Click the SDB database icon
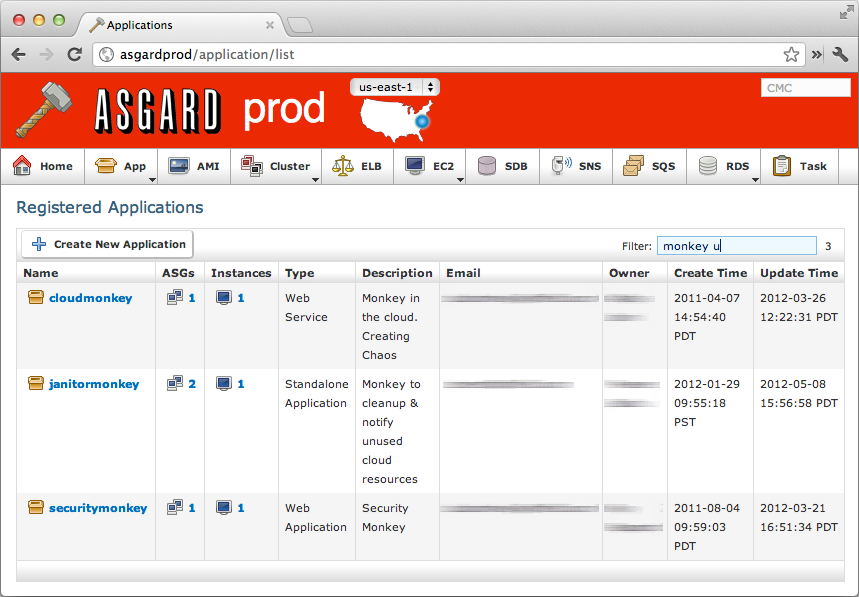 (486, 166)
